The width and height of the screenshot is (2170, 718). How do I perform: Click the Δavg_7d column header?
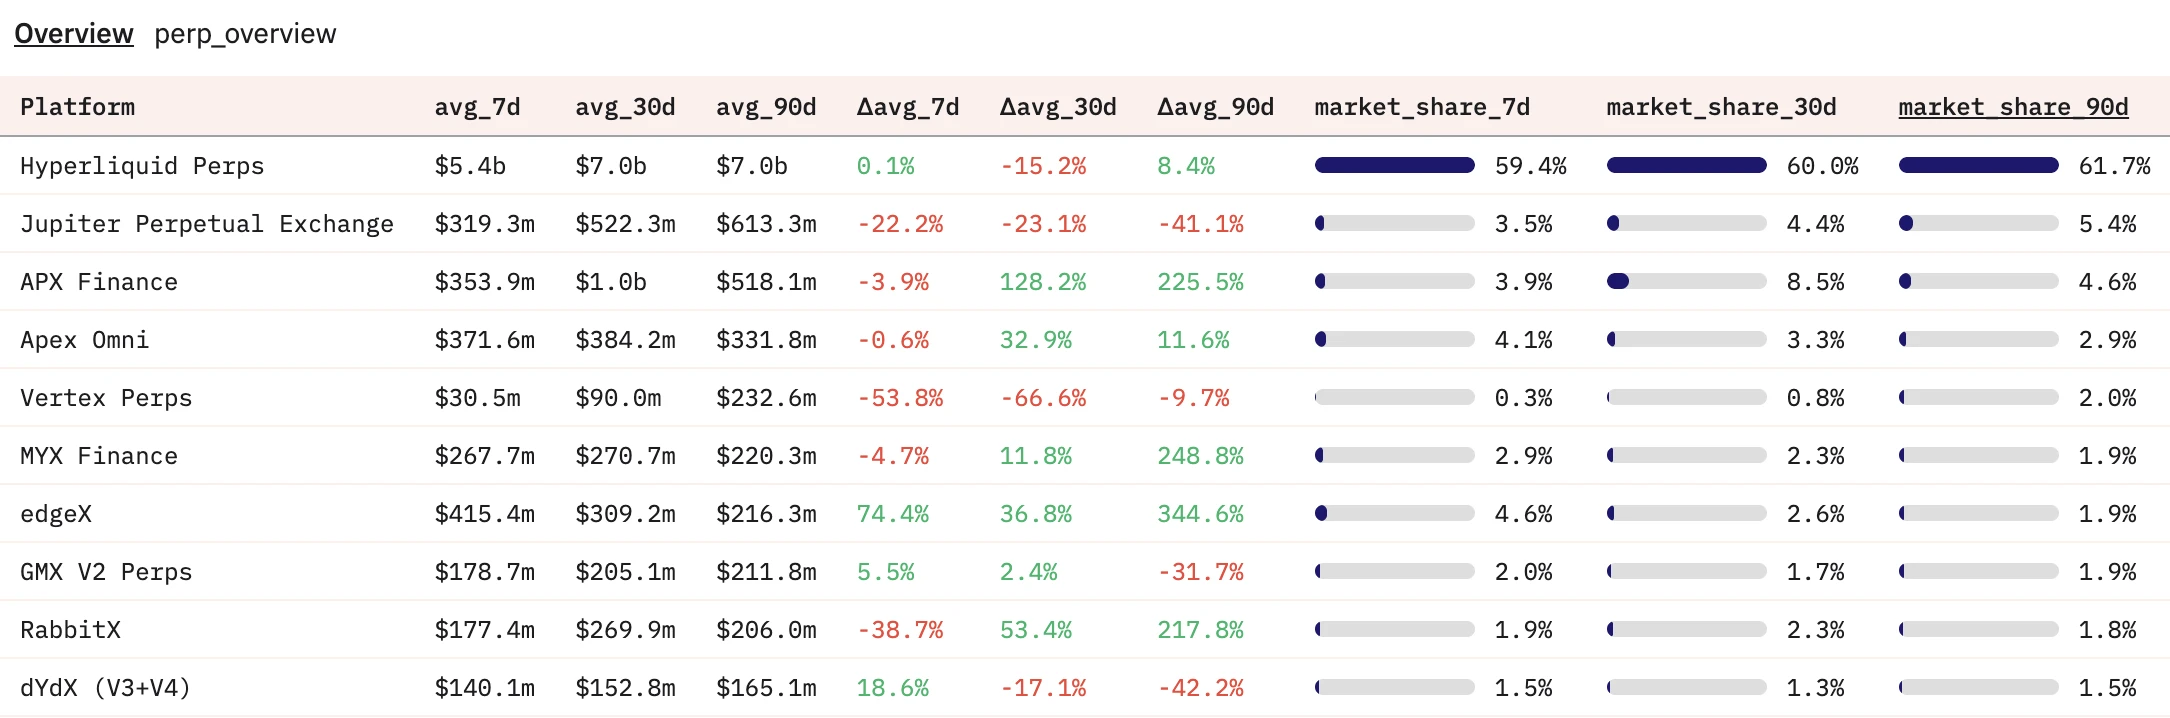pyautogui.click(x=908, y=107)
